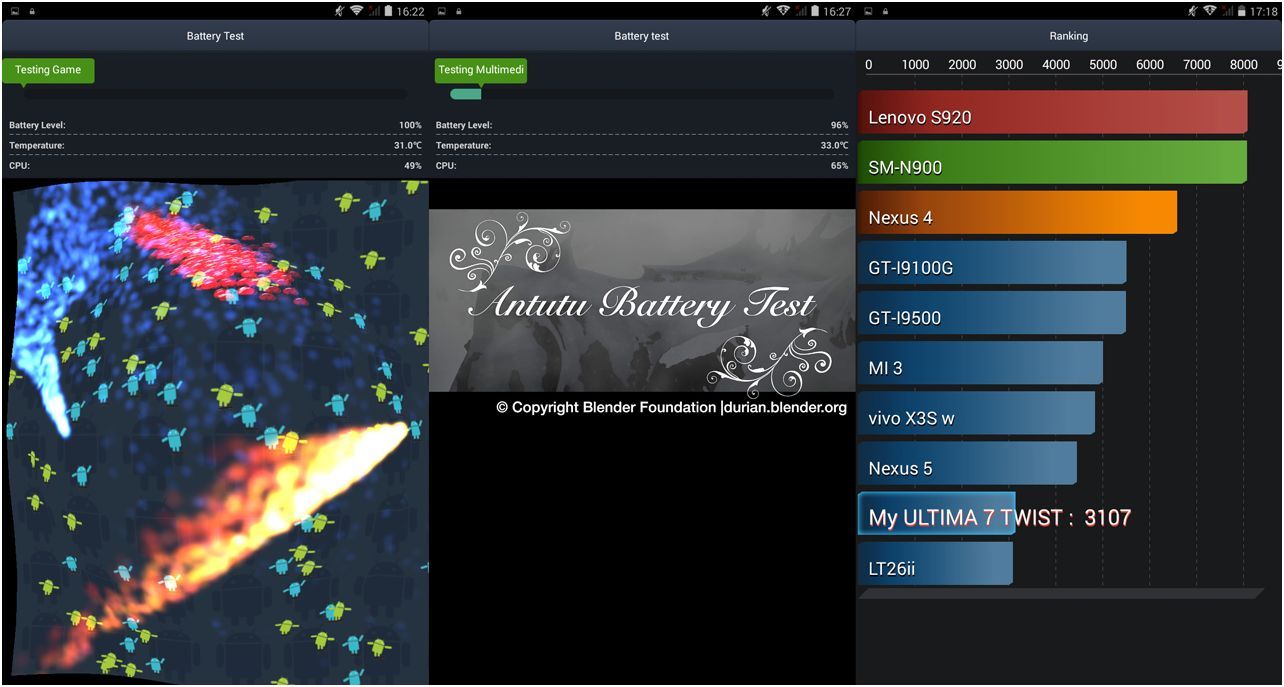This screenshot has height=687, width=1284.
Task: Click the Testing Multimedia green label
Action: pyautogui.click(x=481, y=70)
